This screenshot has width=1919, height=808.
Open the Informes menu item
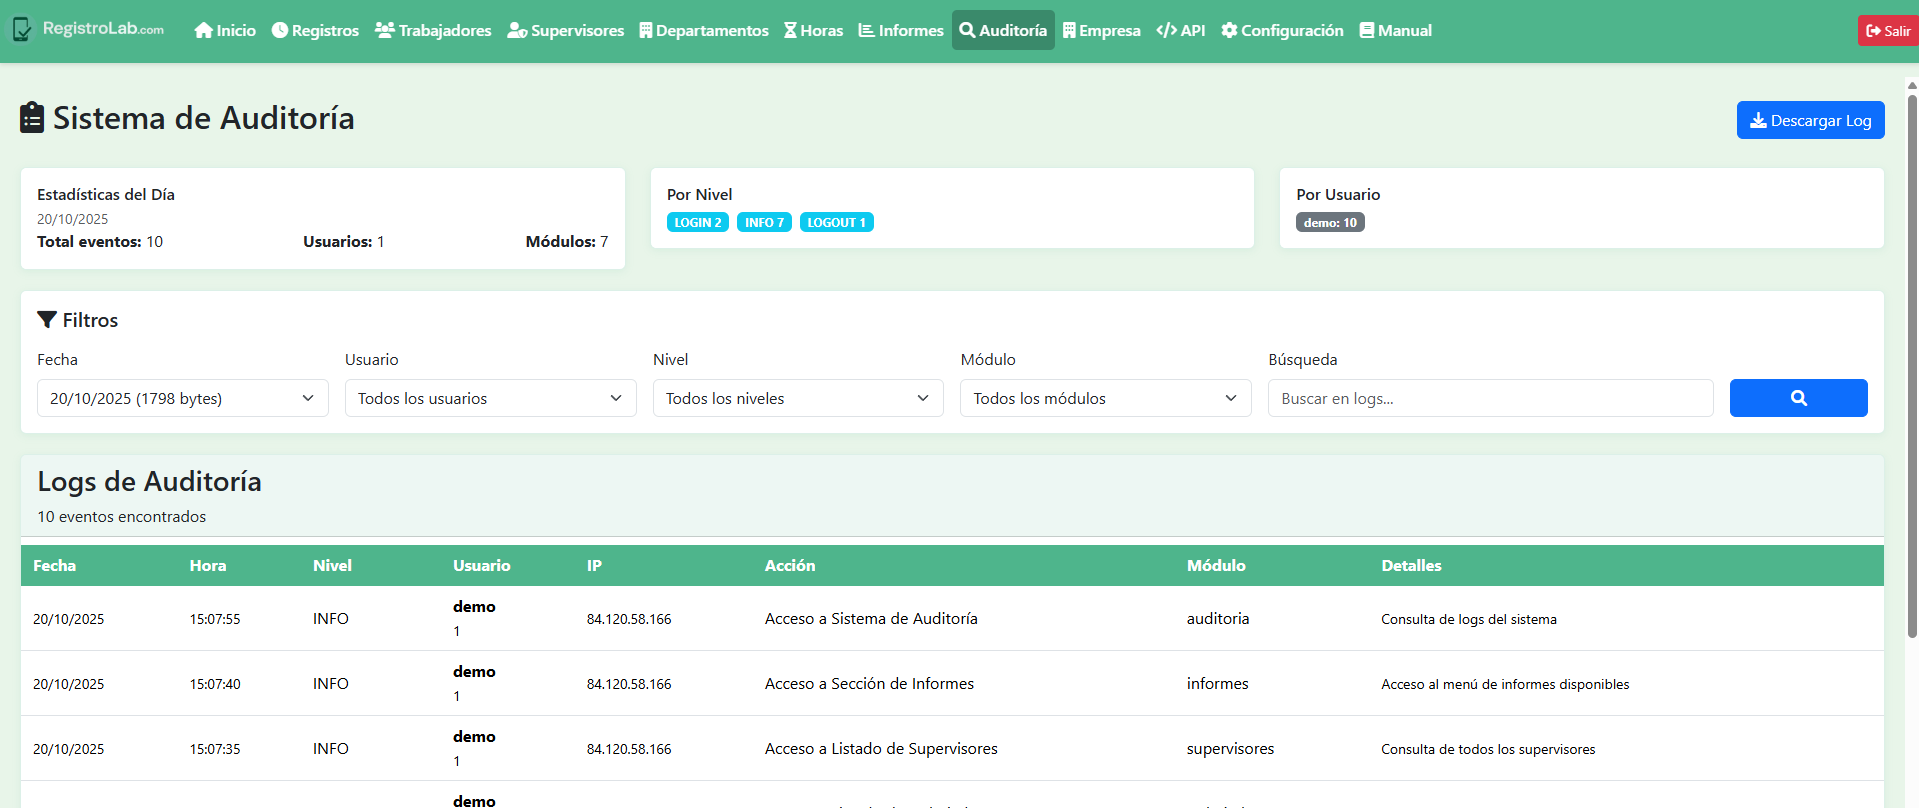pyautogui.click(x=901, y=31)
